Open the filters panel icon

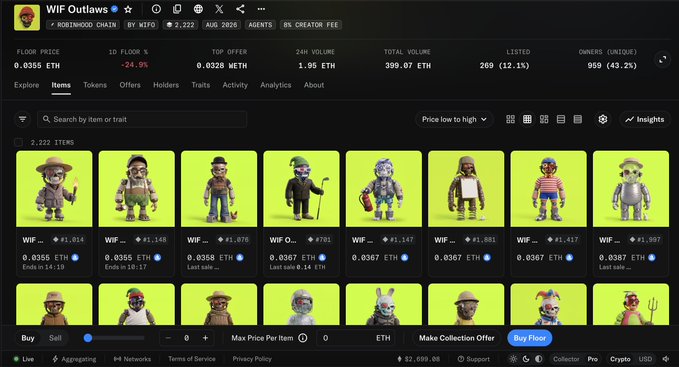(23, 119)
